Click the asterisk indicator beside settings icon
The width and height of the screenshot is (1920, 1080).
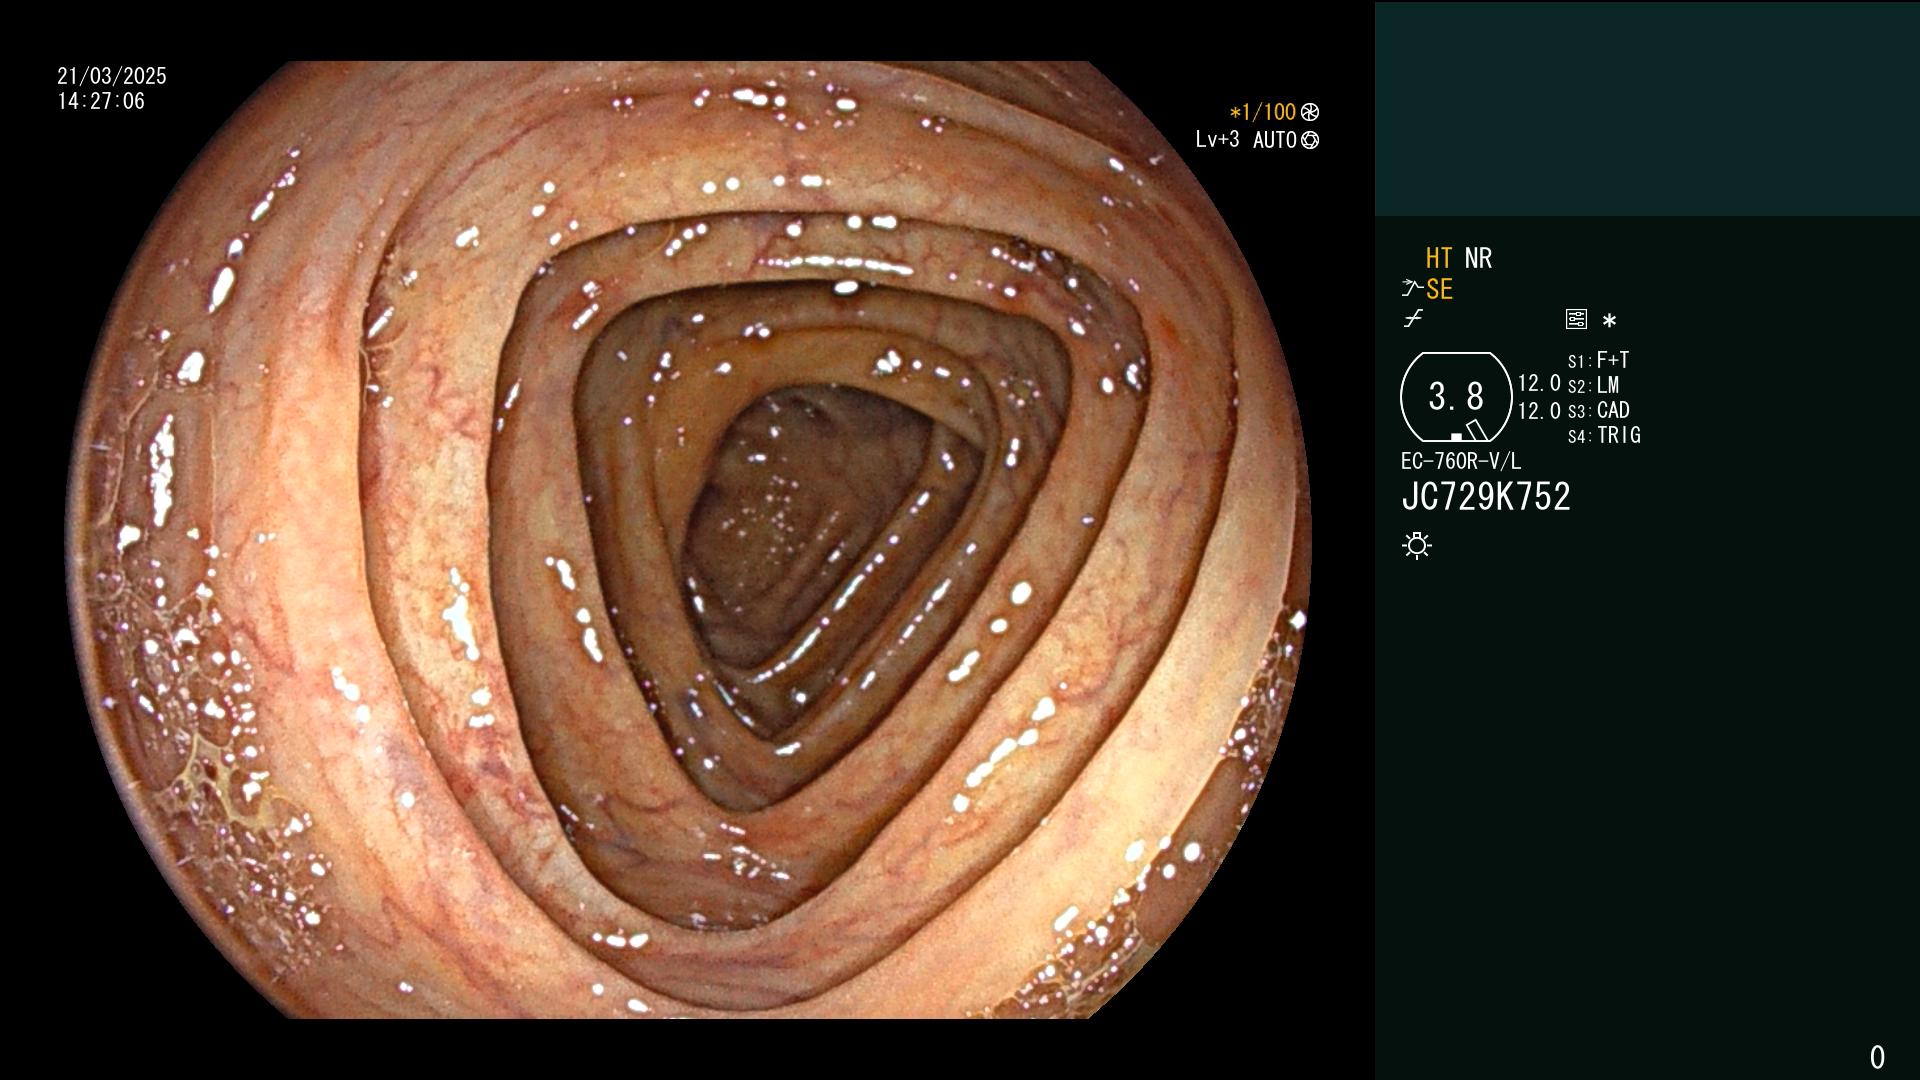1609,320
